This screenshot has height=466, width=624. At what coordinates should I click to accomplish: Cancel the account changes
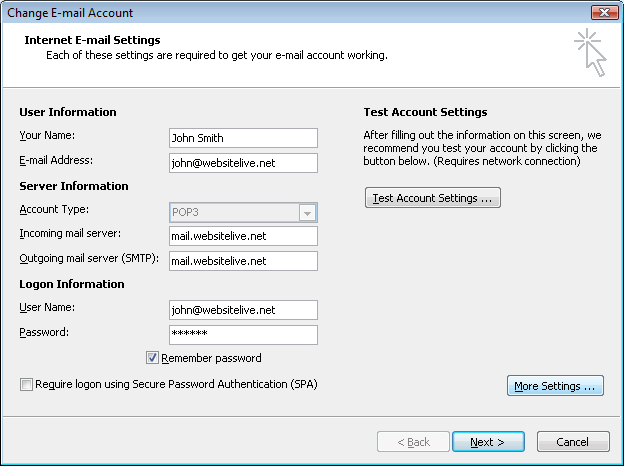573,442
